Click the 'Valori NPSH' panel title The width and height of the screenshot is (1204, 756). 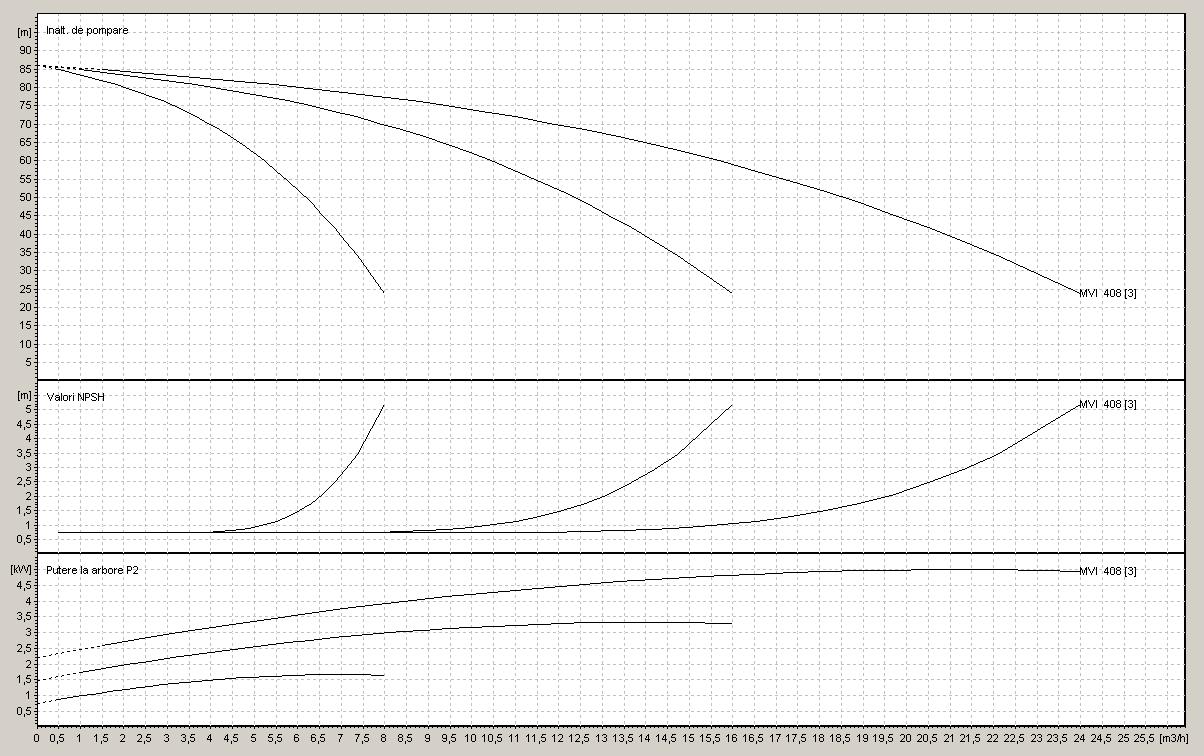[76, 397]
